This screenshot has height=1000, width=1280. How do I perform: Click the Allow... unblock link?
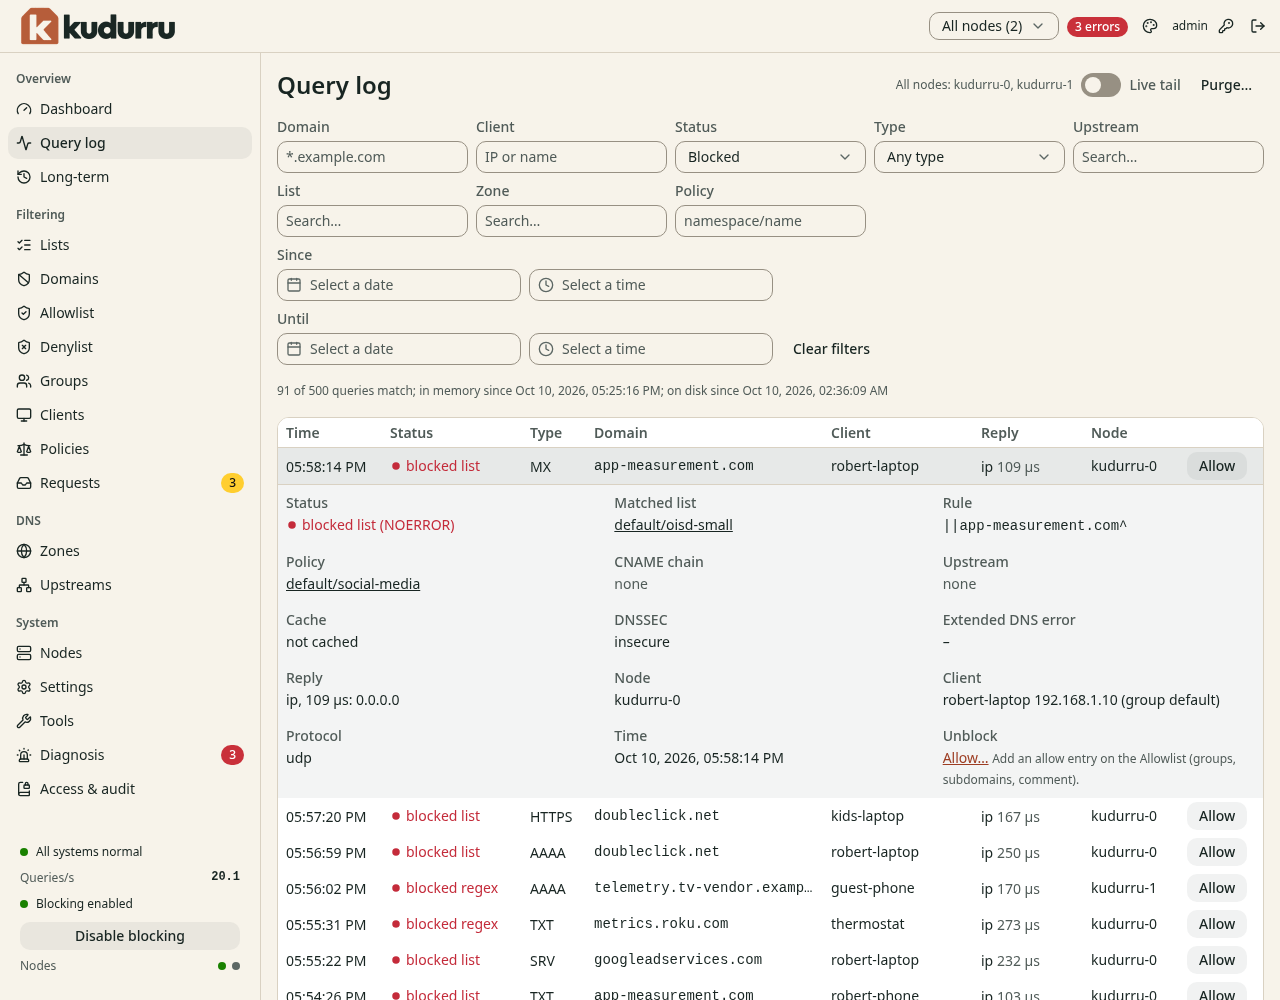tap(965, 758)
